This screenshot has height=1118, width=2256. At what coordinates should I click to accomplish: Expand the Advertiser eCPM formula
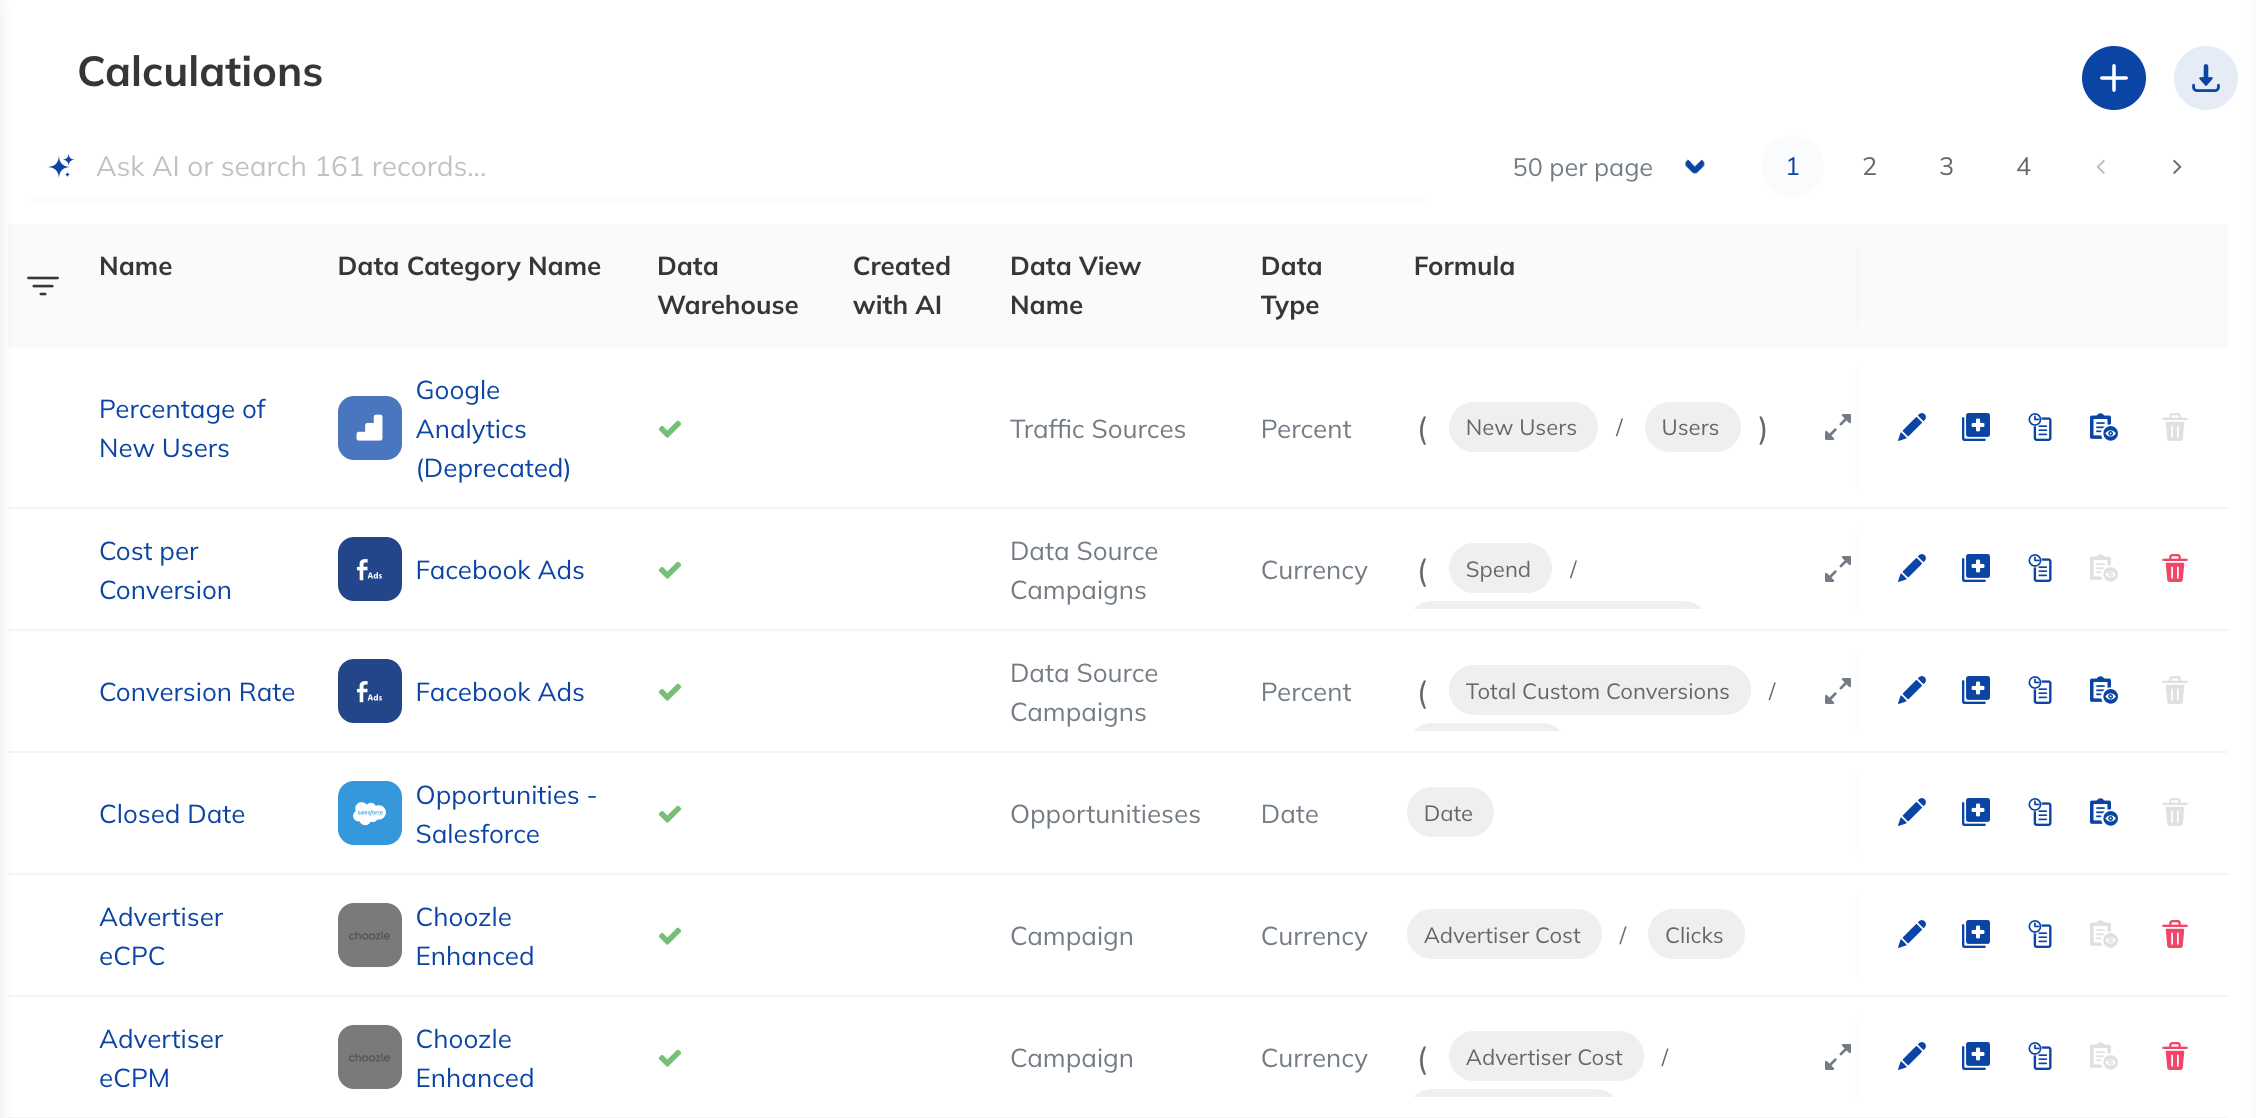pyautogui.click(x=1837, y=1057)
